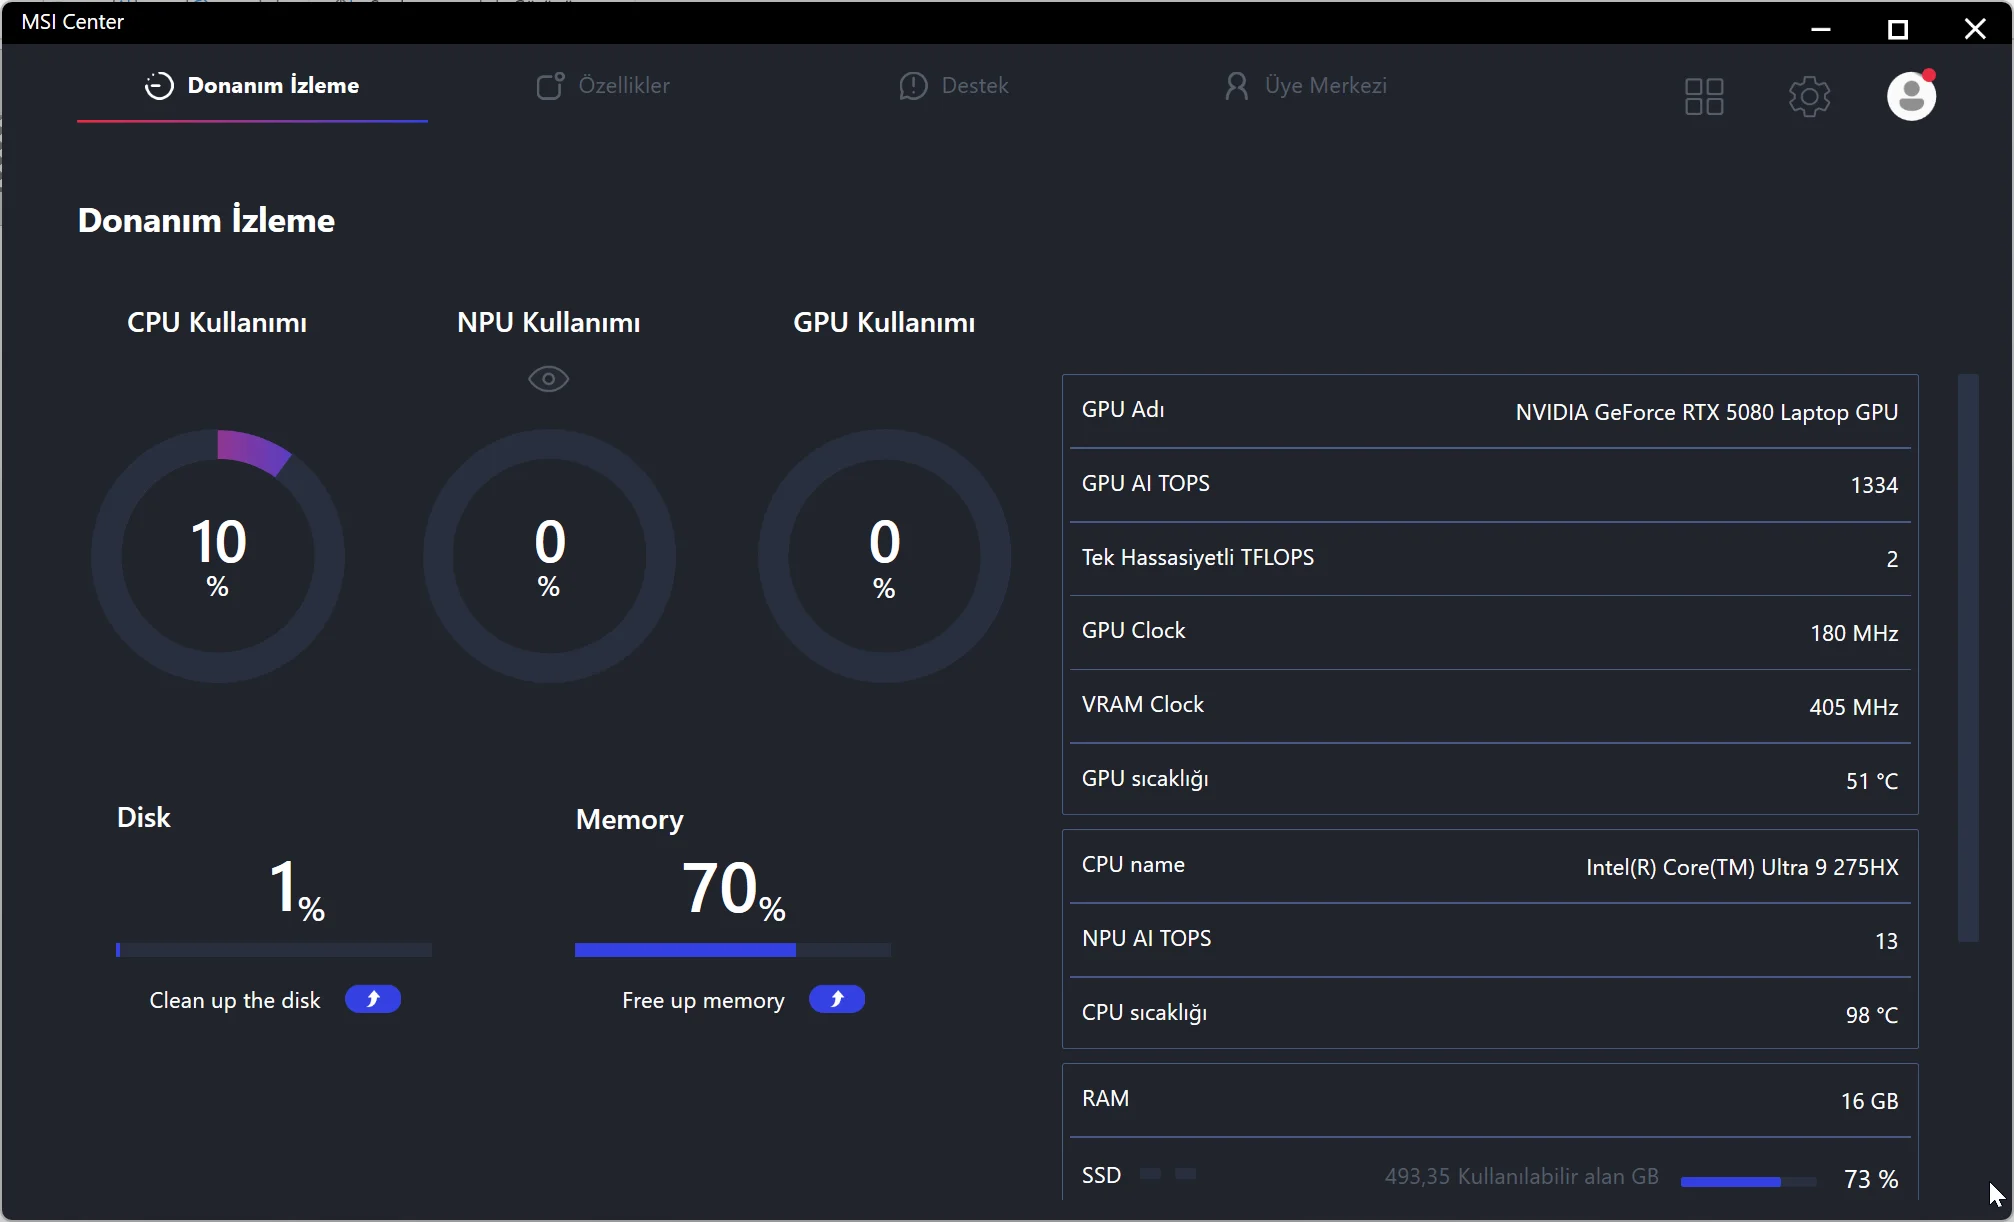
Task: Click the 51 °C temperature value
Action: 1872,782
